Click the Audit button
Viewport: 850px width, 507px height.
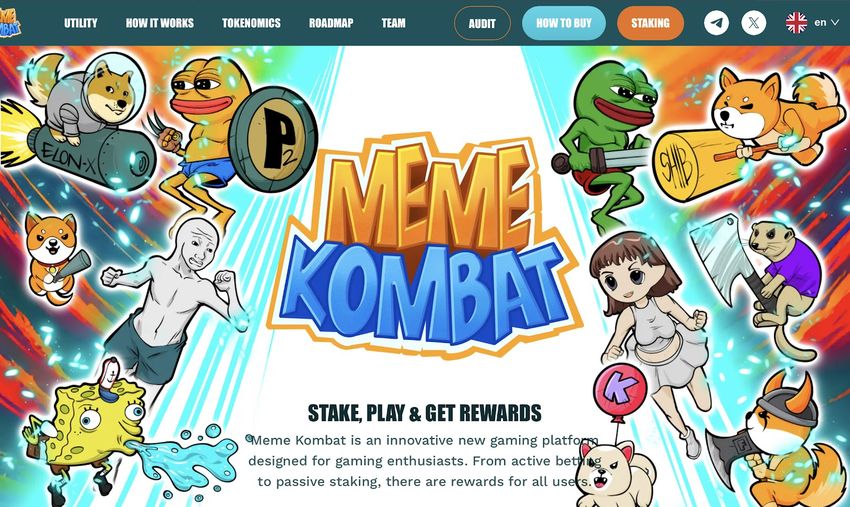click(482, 23)
